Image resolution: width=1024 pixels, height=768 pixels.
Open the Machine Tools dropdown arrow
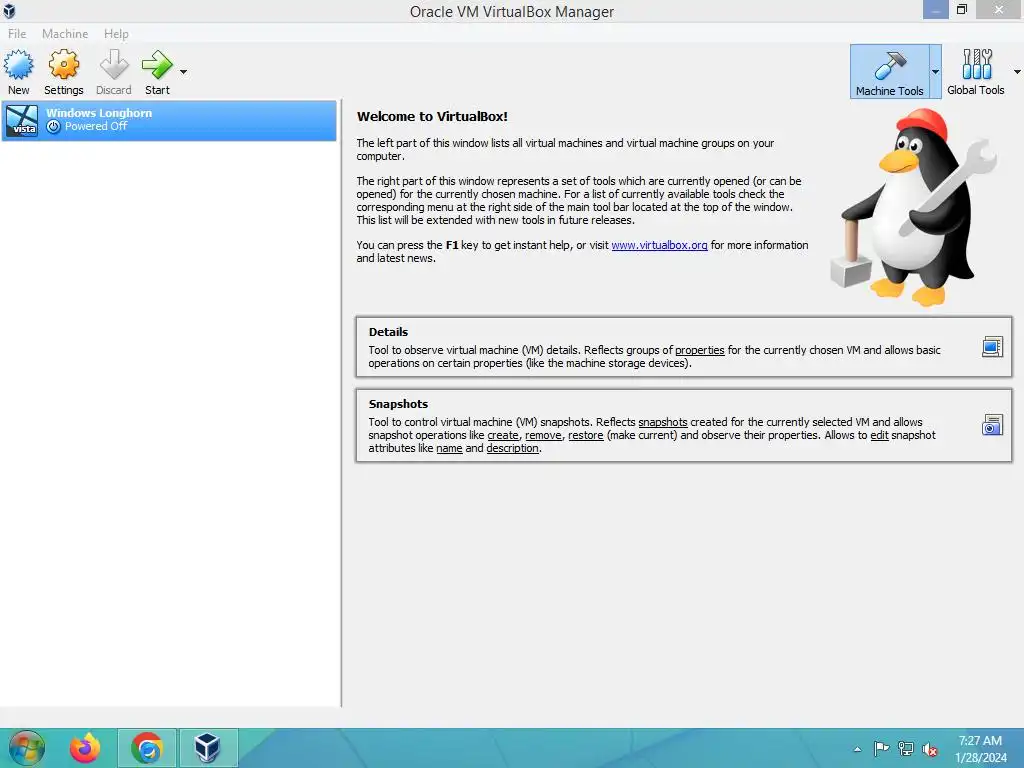click(935, 72)
